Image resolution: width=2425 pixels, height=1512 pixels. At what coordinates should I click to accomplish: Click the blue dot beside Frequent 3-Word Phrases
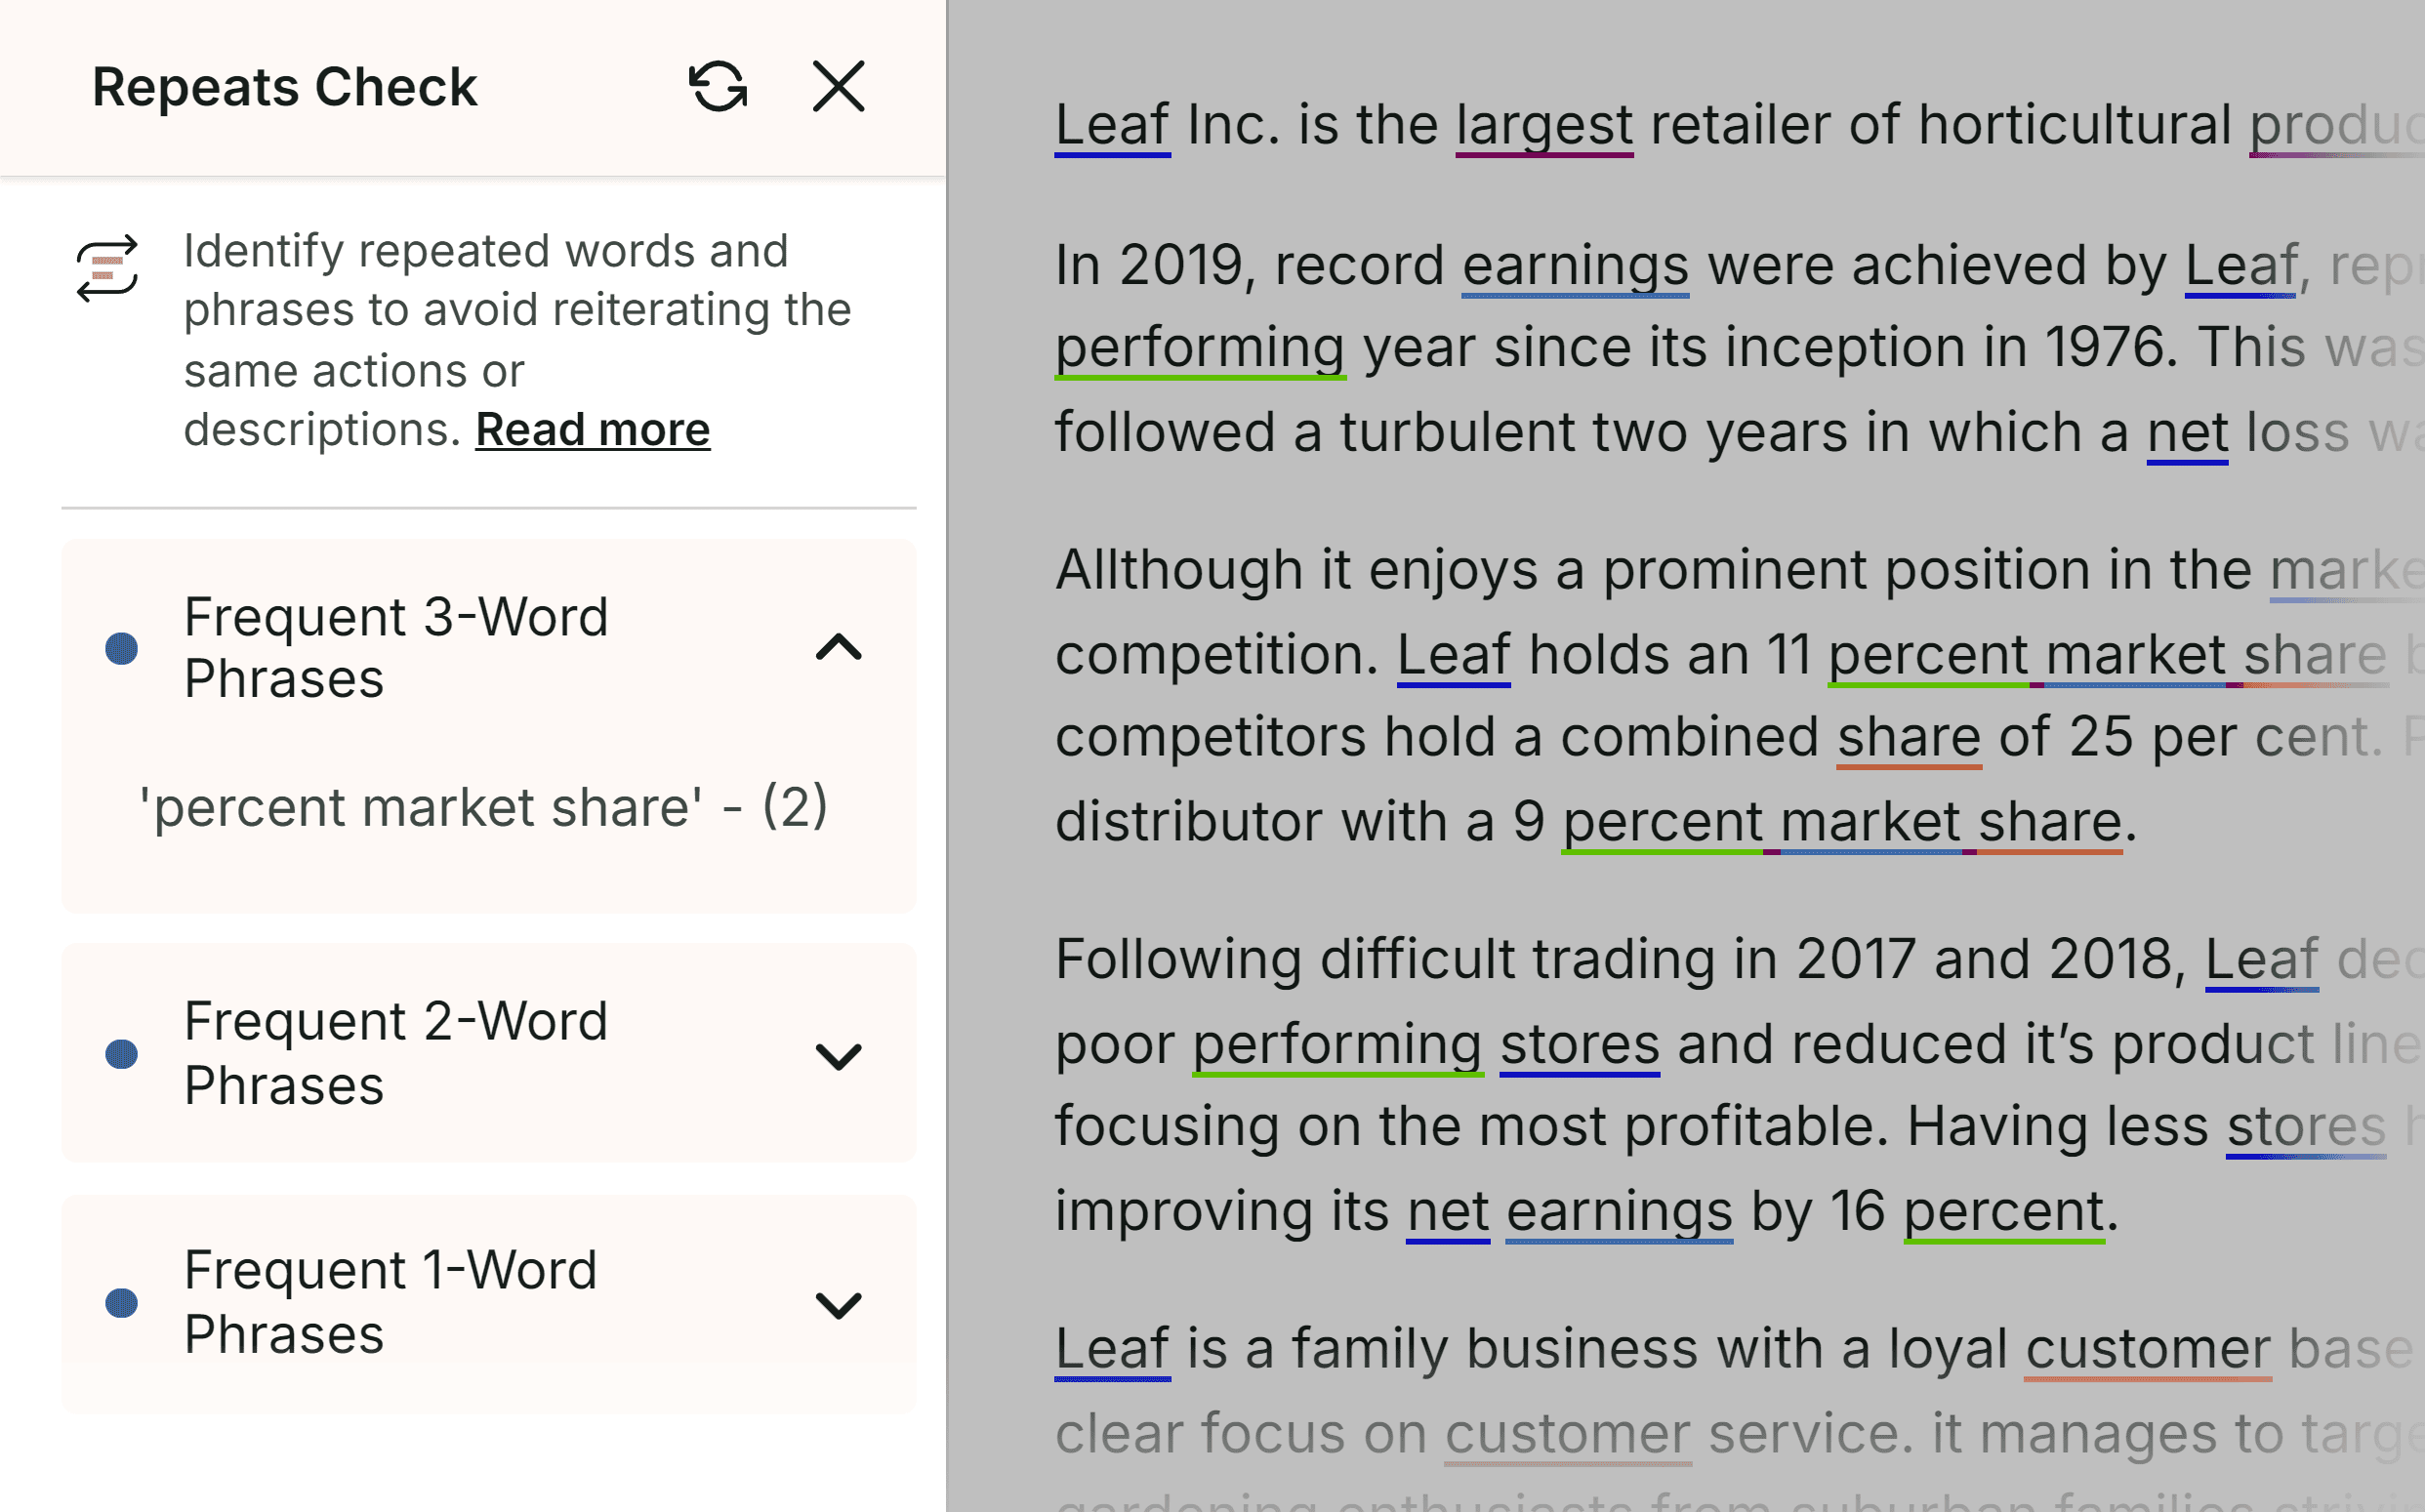click(x=122, y=648)
